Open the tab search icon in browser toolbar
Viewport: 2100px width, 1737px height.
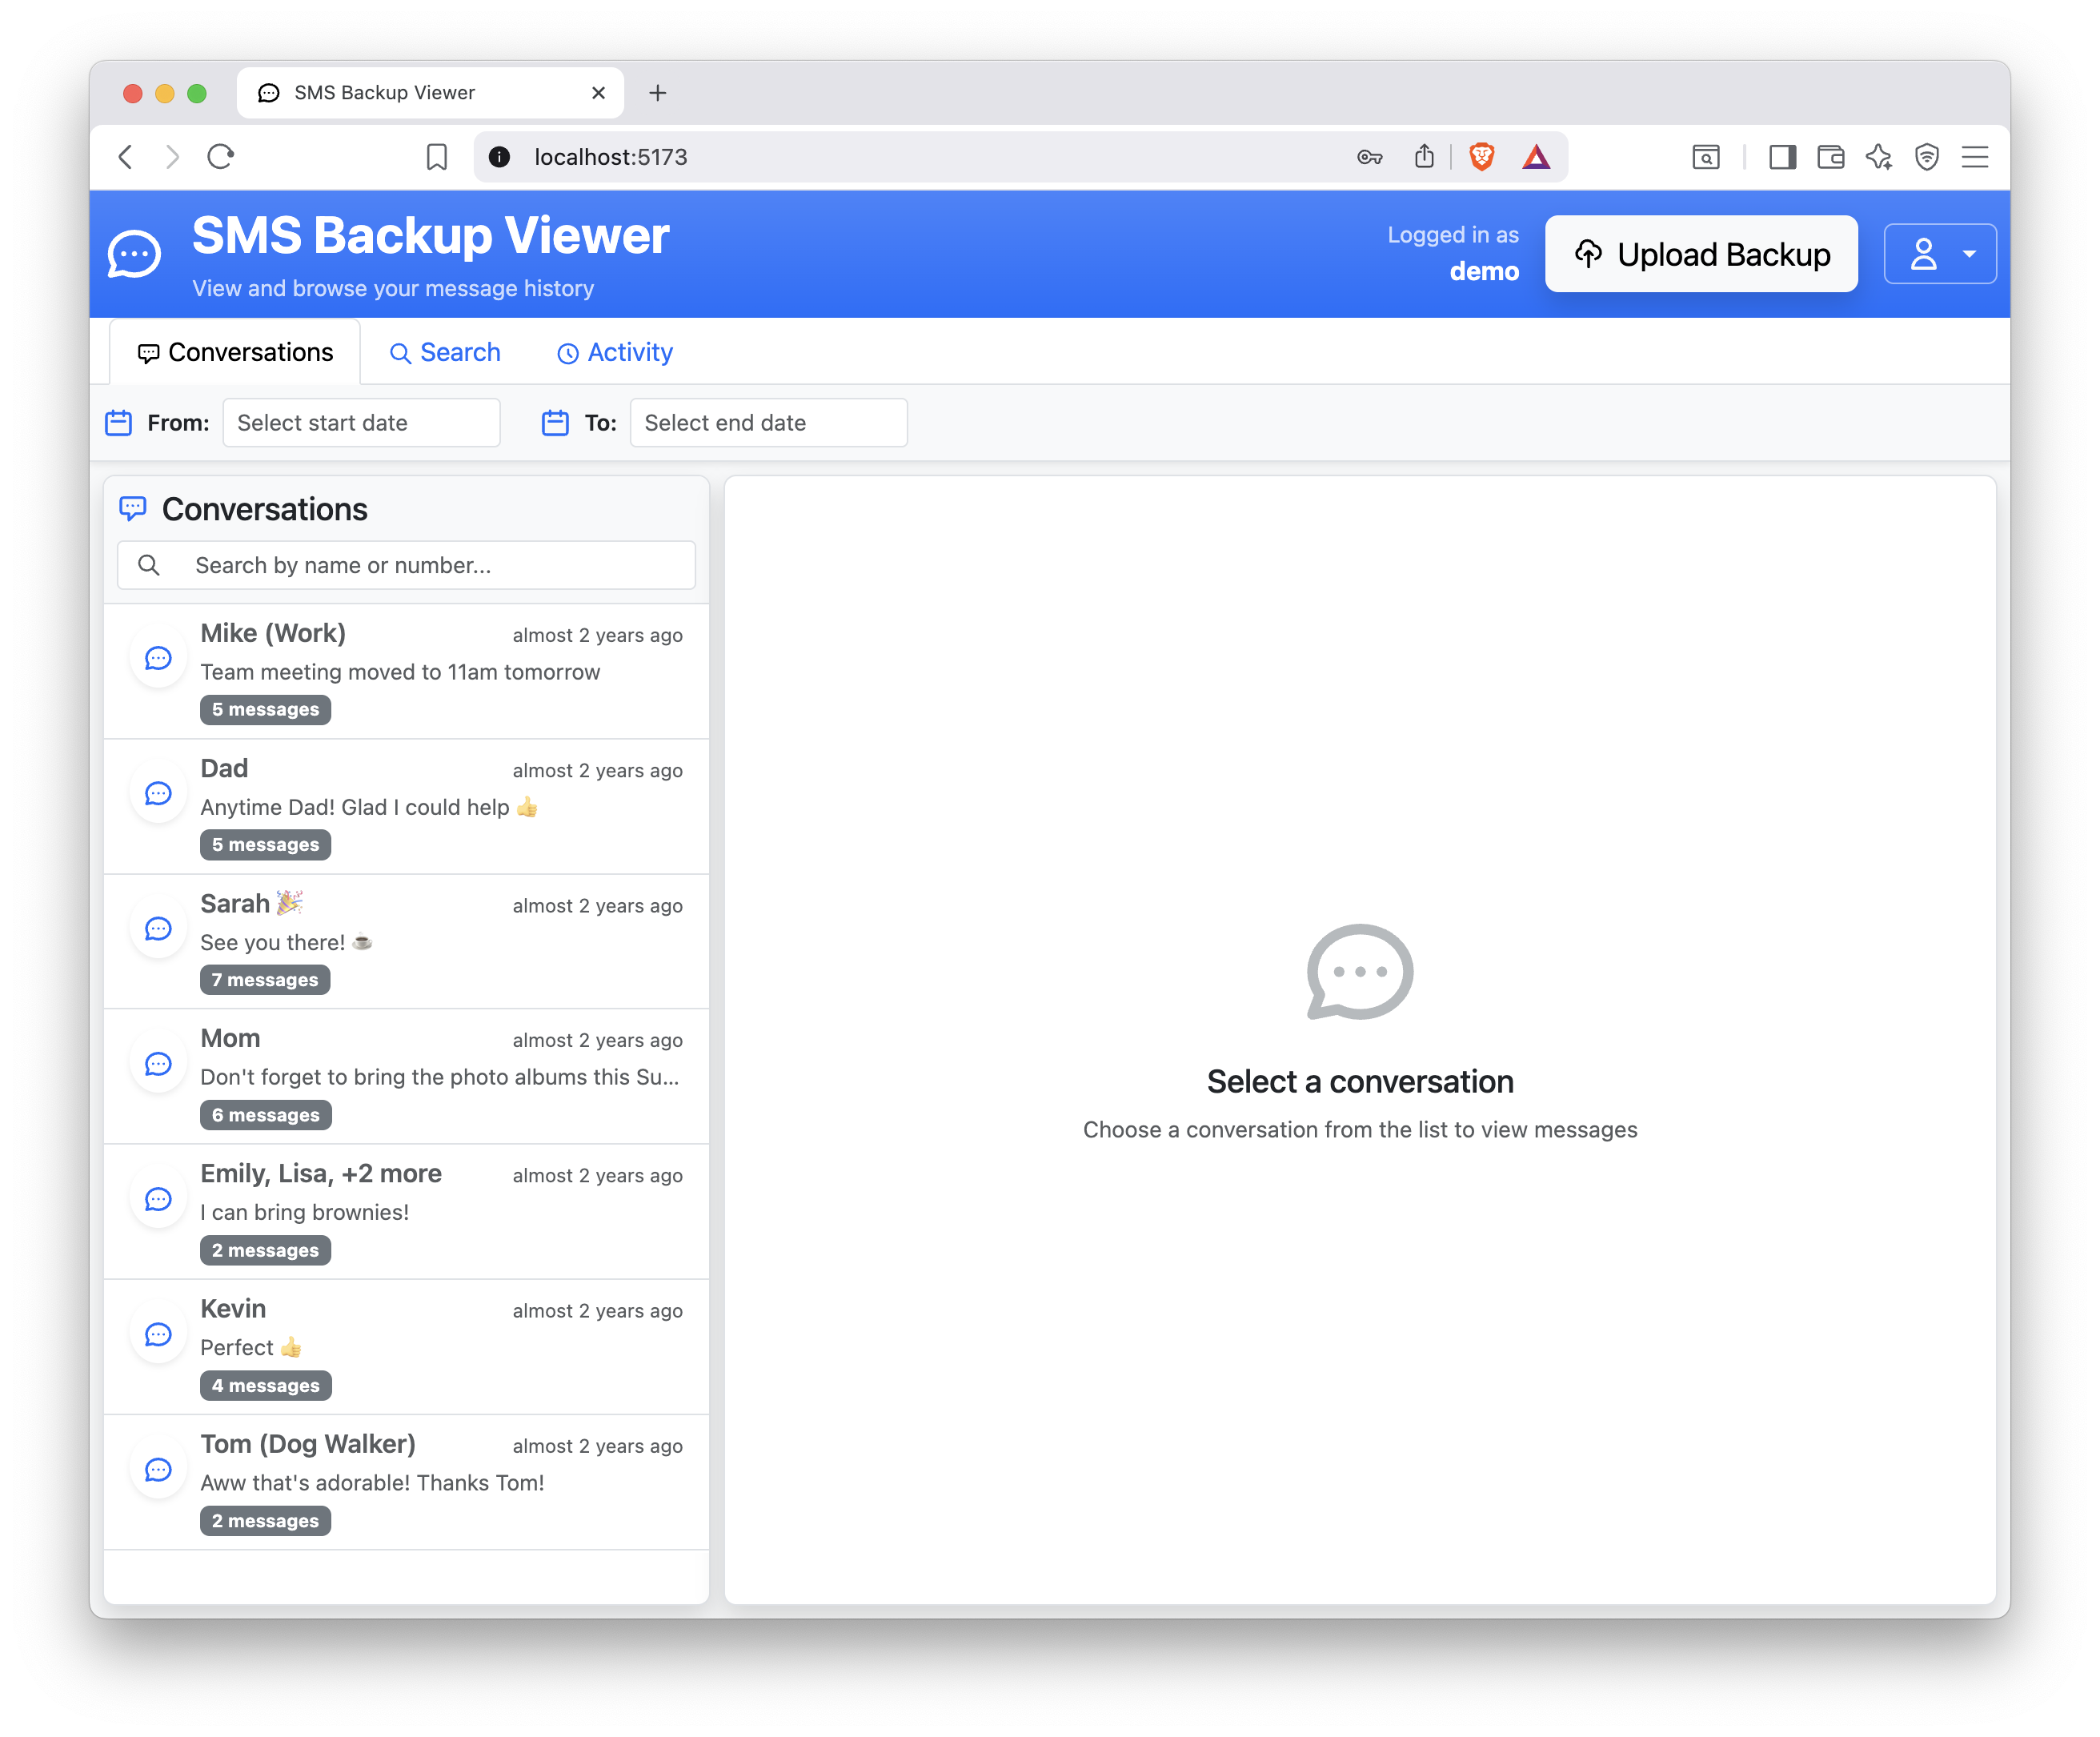[1706, 157]
